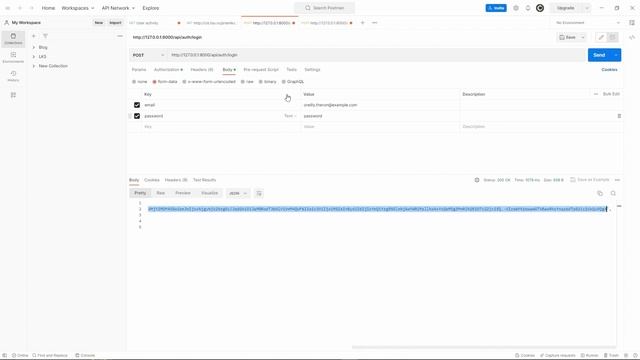Open the API Network dropdown menu
This screenshot has height=360, width=640.
point(118,8)
